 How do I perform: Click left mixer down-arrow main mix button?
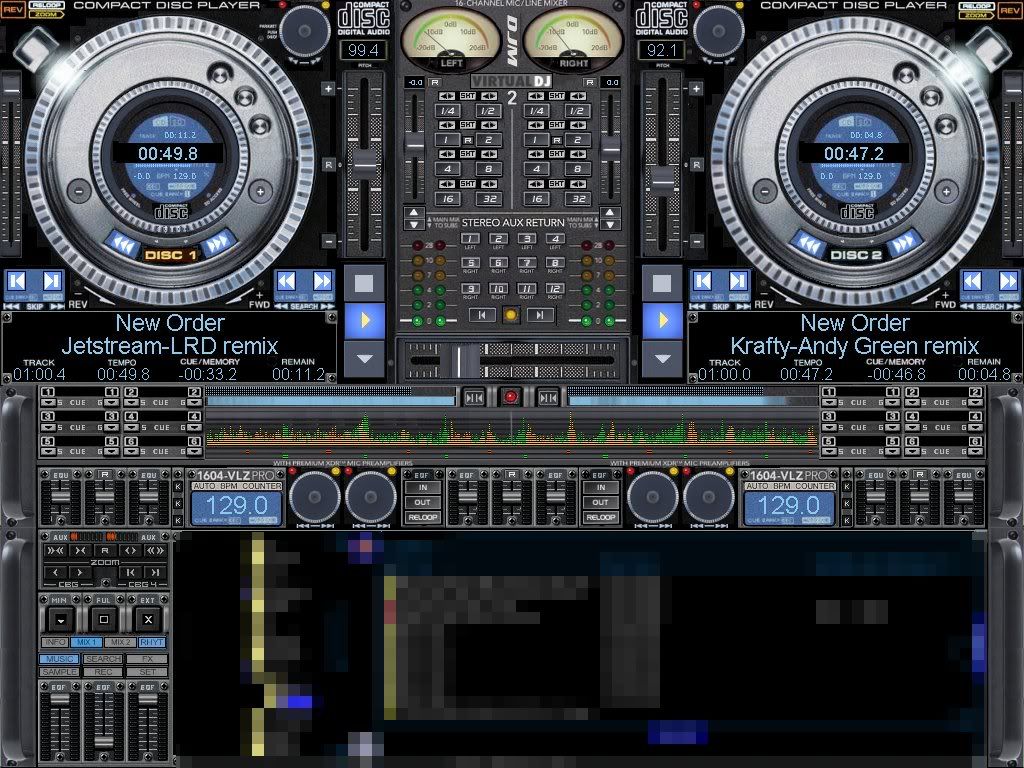(x=414, y=225)
